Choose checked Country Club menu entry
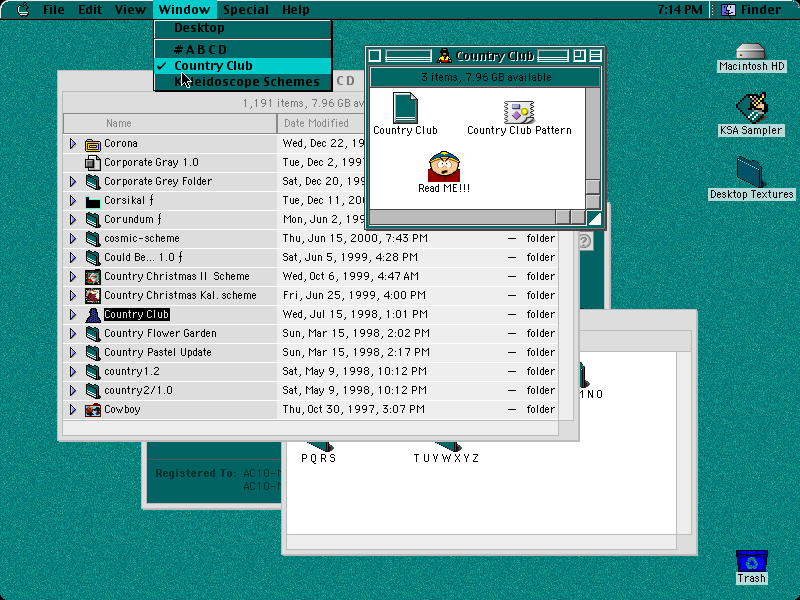The width and height of the screenshot is (800, 600). point(243,66)
